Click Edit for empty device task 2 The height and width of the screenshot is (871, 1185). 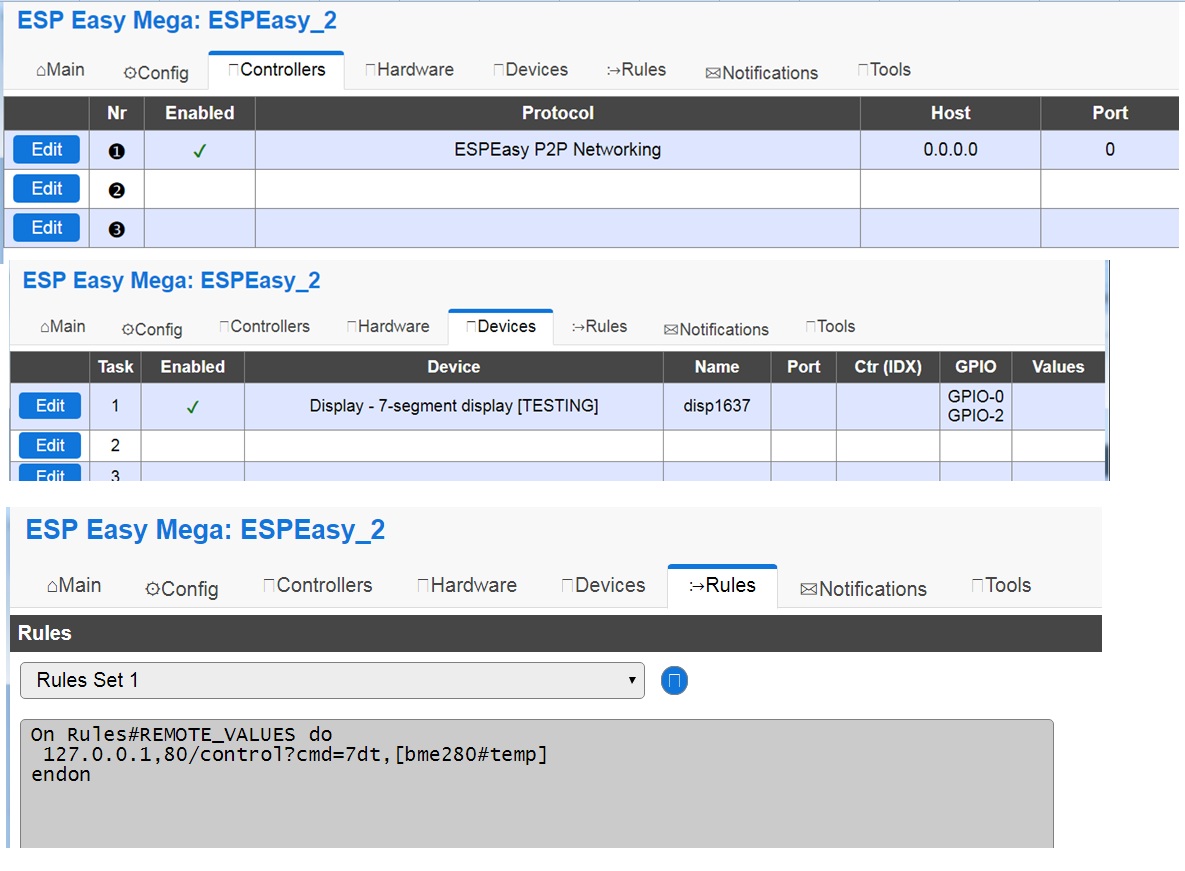click(50, 446)
